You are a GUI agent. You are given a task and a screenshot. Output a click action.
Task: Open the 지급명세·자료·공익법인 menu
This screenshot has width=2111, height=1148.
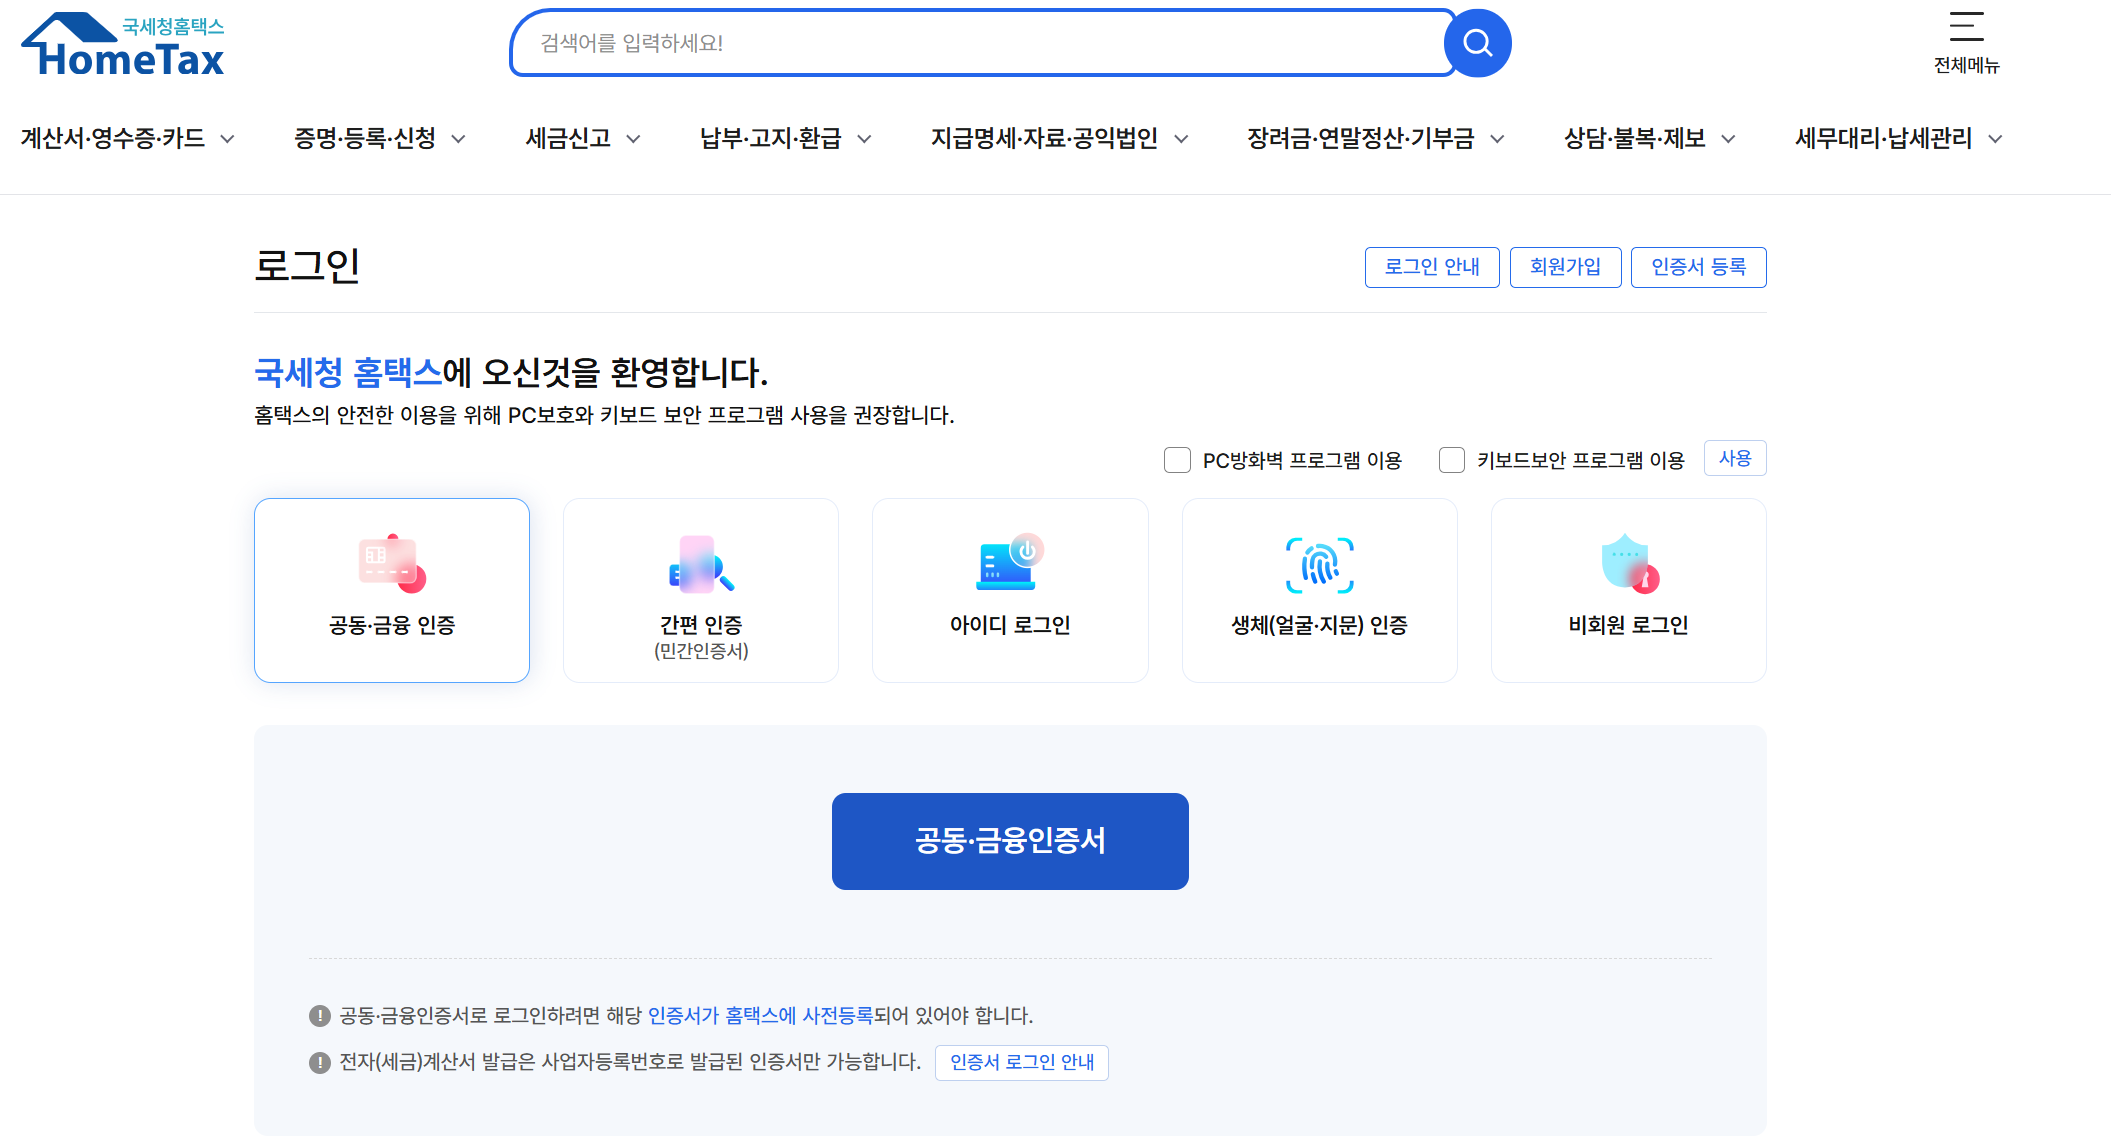click(1044, 138)
